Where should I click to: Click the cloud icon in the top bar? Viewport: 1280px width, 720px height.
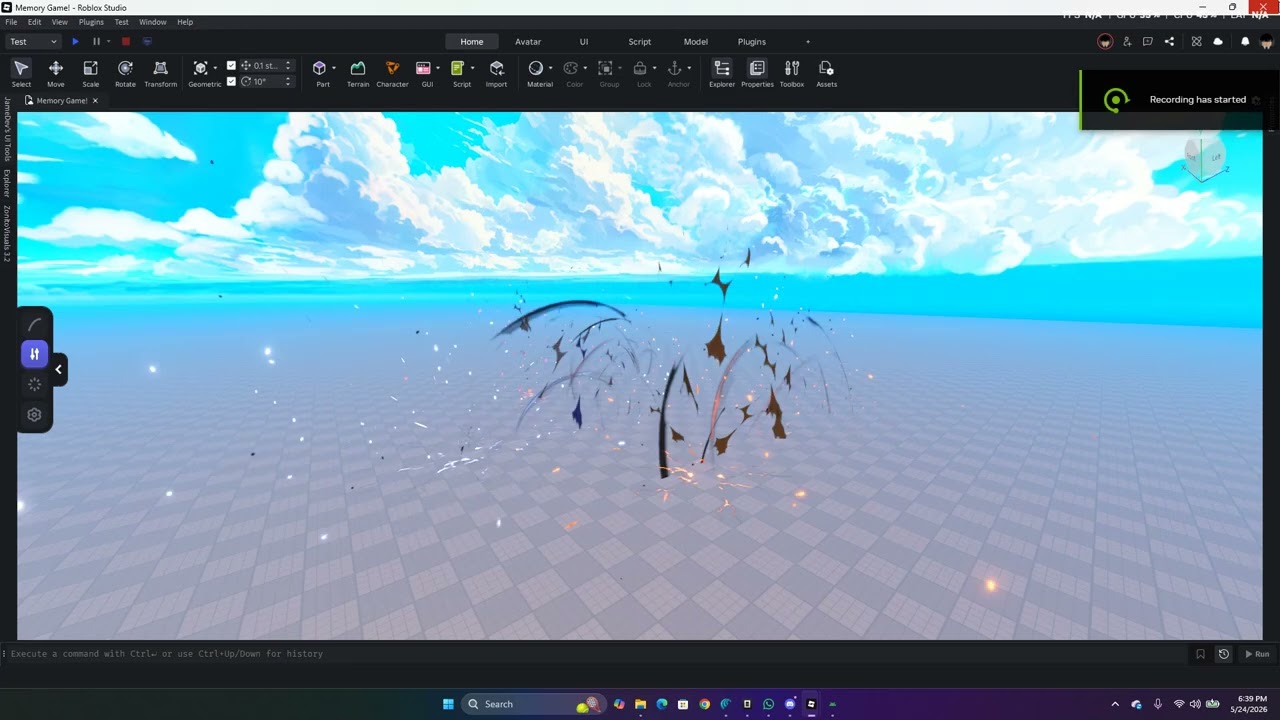[1218, 41]
